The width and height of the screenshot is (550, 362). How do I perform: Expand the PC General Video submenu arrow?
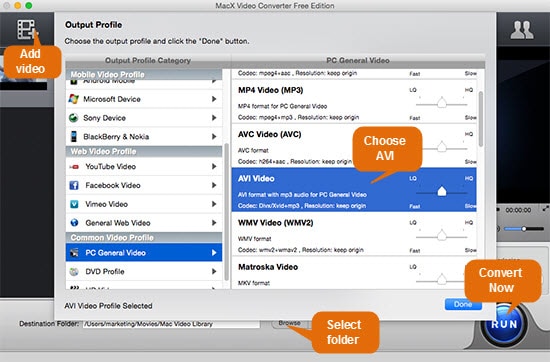tap(214, 253)
